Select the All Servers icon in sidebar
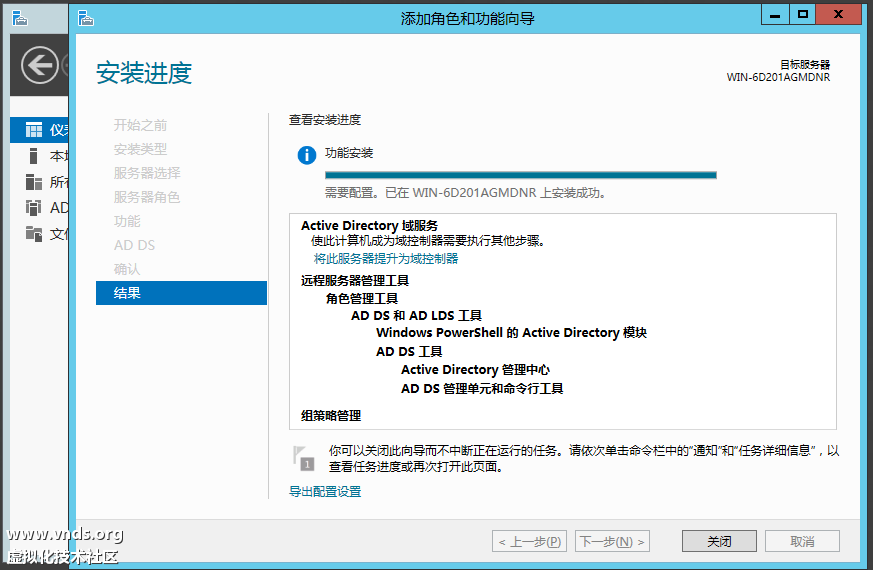 point(33,181)
